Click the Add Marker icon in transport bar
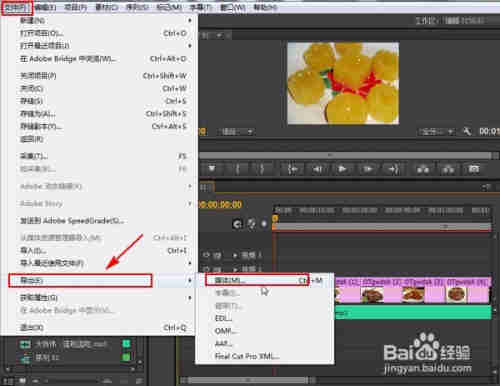 click(x=212, y=169)
